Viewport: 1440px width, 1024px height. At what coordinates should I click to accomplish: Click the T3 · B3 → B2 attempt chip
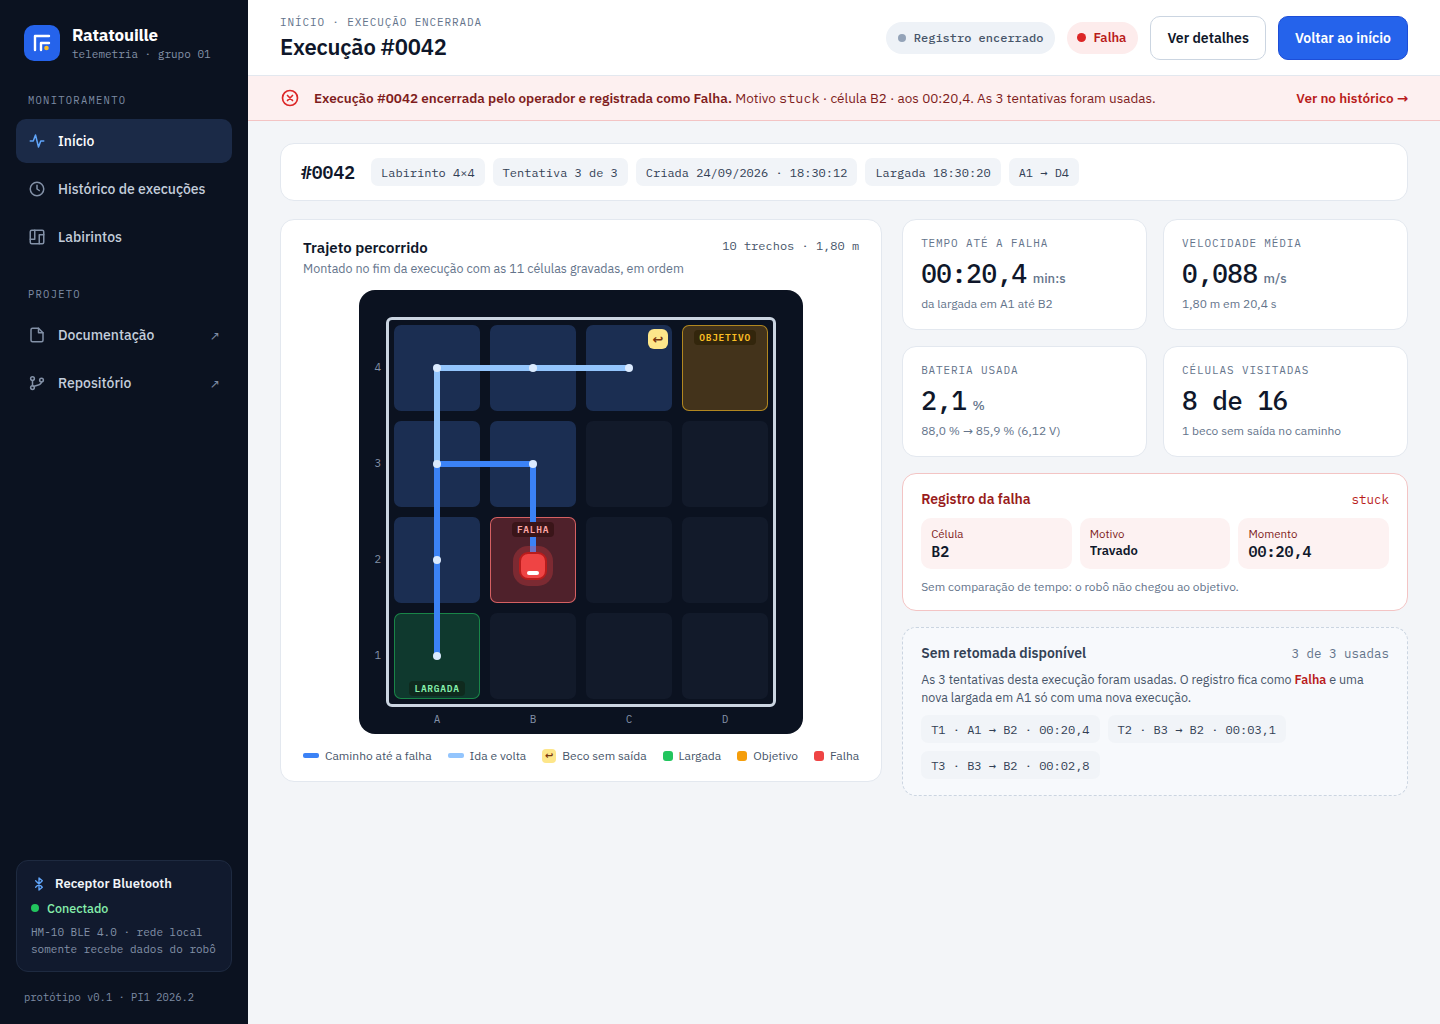pos(1010,766)
